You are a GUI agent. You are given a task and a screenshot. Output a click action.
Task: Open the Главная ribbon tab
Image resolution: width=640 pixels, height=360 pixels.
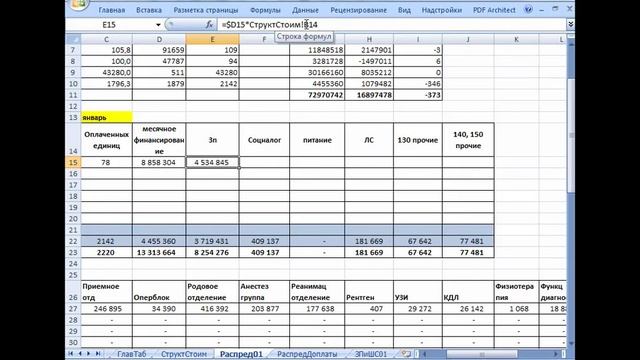coord(111,10)
